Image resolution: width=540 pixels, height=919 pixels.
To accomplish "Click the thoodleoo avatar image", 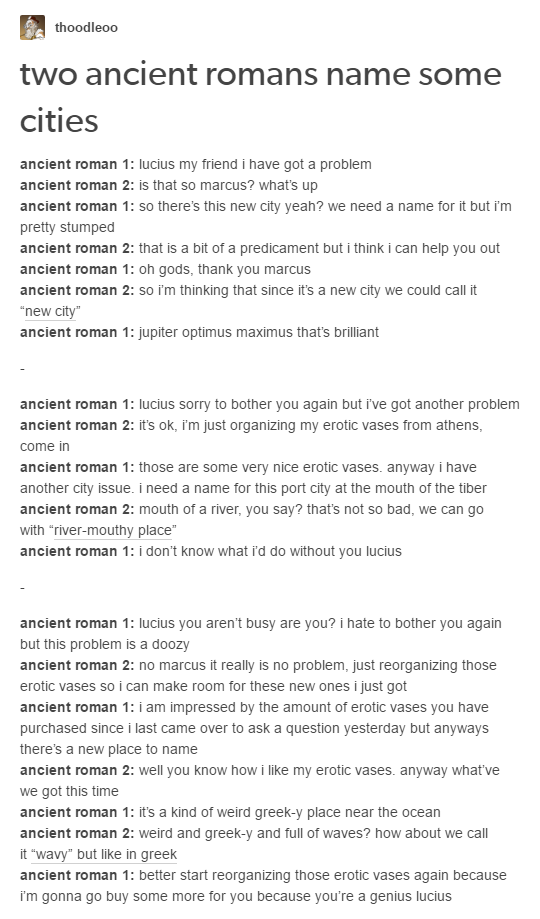I will [x=32, y=28].
